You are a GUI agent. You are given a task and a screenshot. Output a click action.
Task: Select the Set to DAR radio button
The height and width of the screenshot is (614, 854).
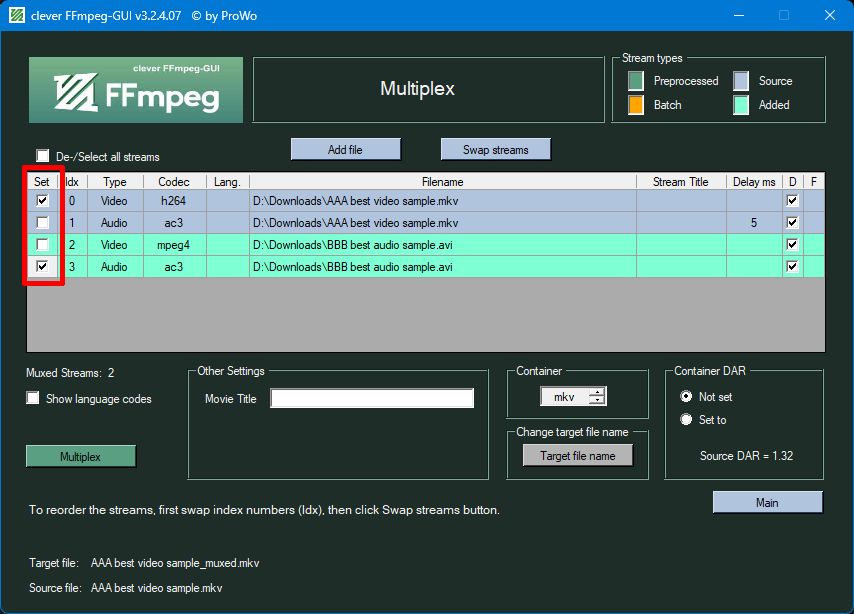tap(686, 420)
